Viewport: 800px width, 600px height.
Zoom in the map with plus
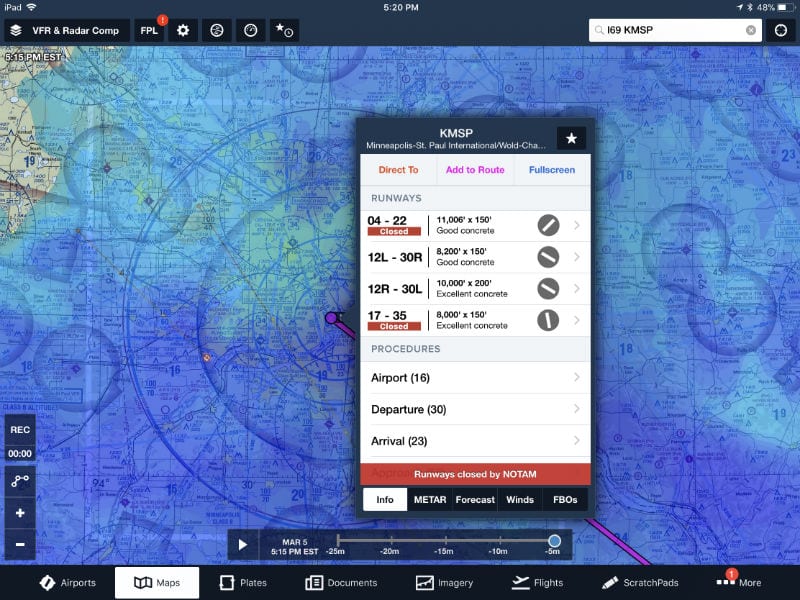20,513
